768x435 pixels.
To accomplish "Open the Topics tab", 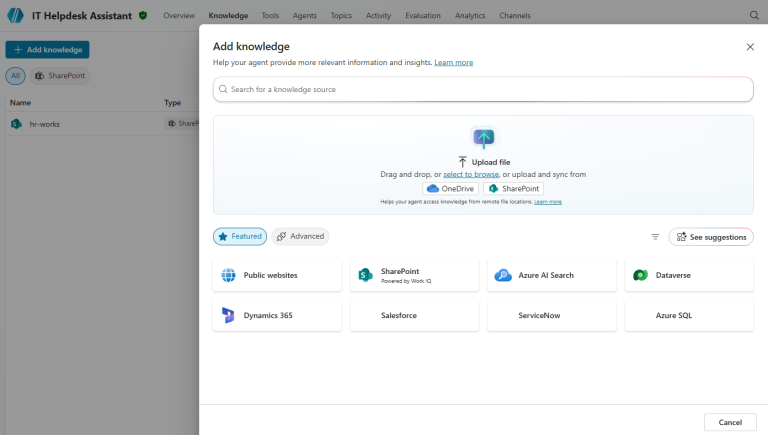I will click(341, 16).
